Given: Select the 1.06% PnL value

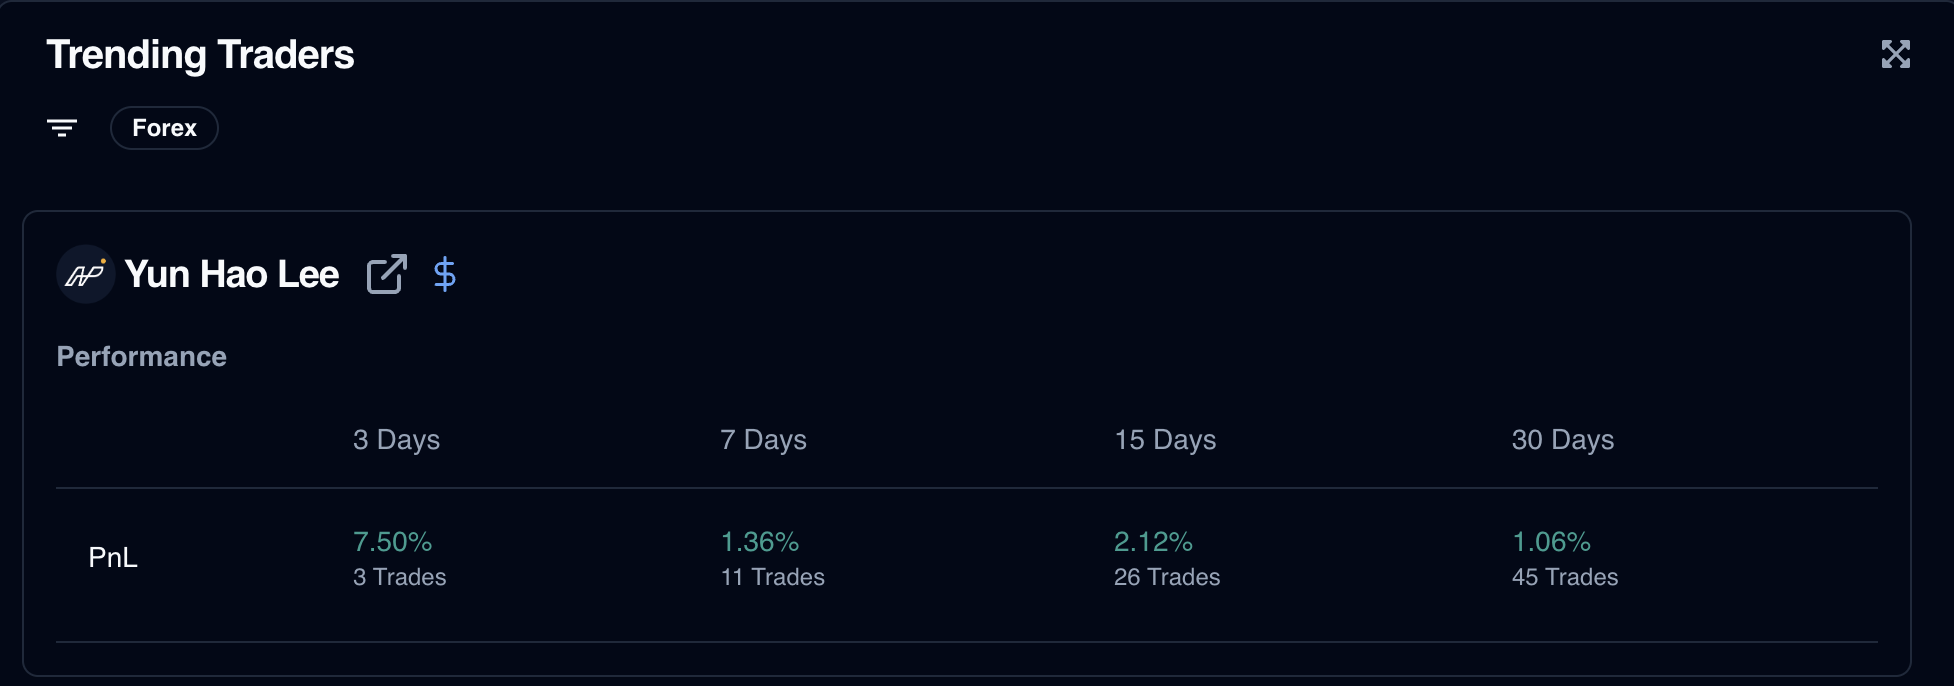Looking at the screenshot, I should (x=1551, y=542).
